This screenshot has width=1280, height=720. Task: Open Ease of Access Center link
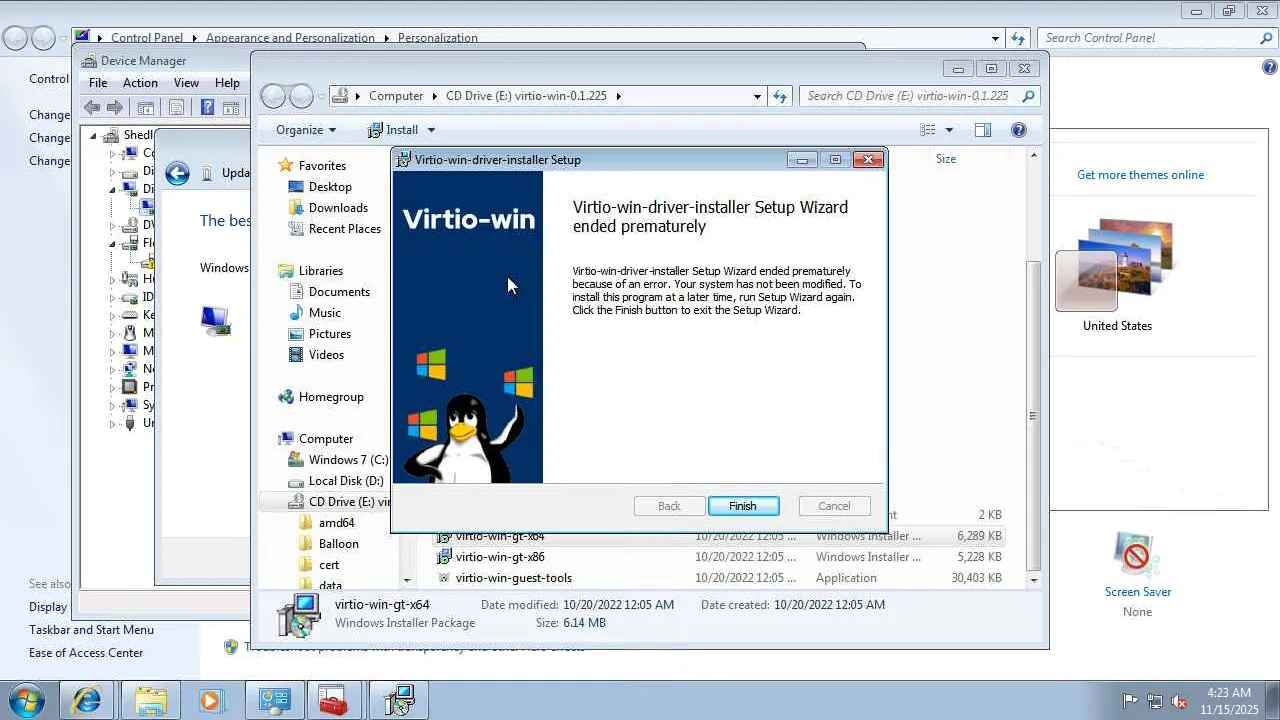click(86, 653)
